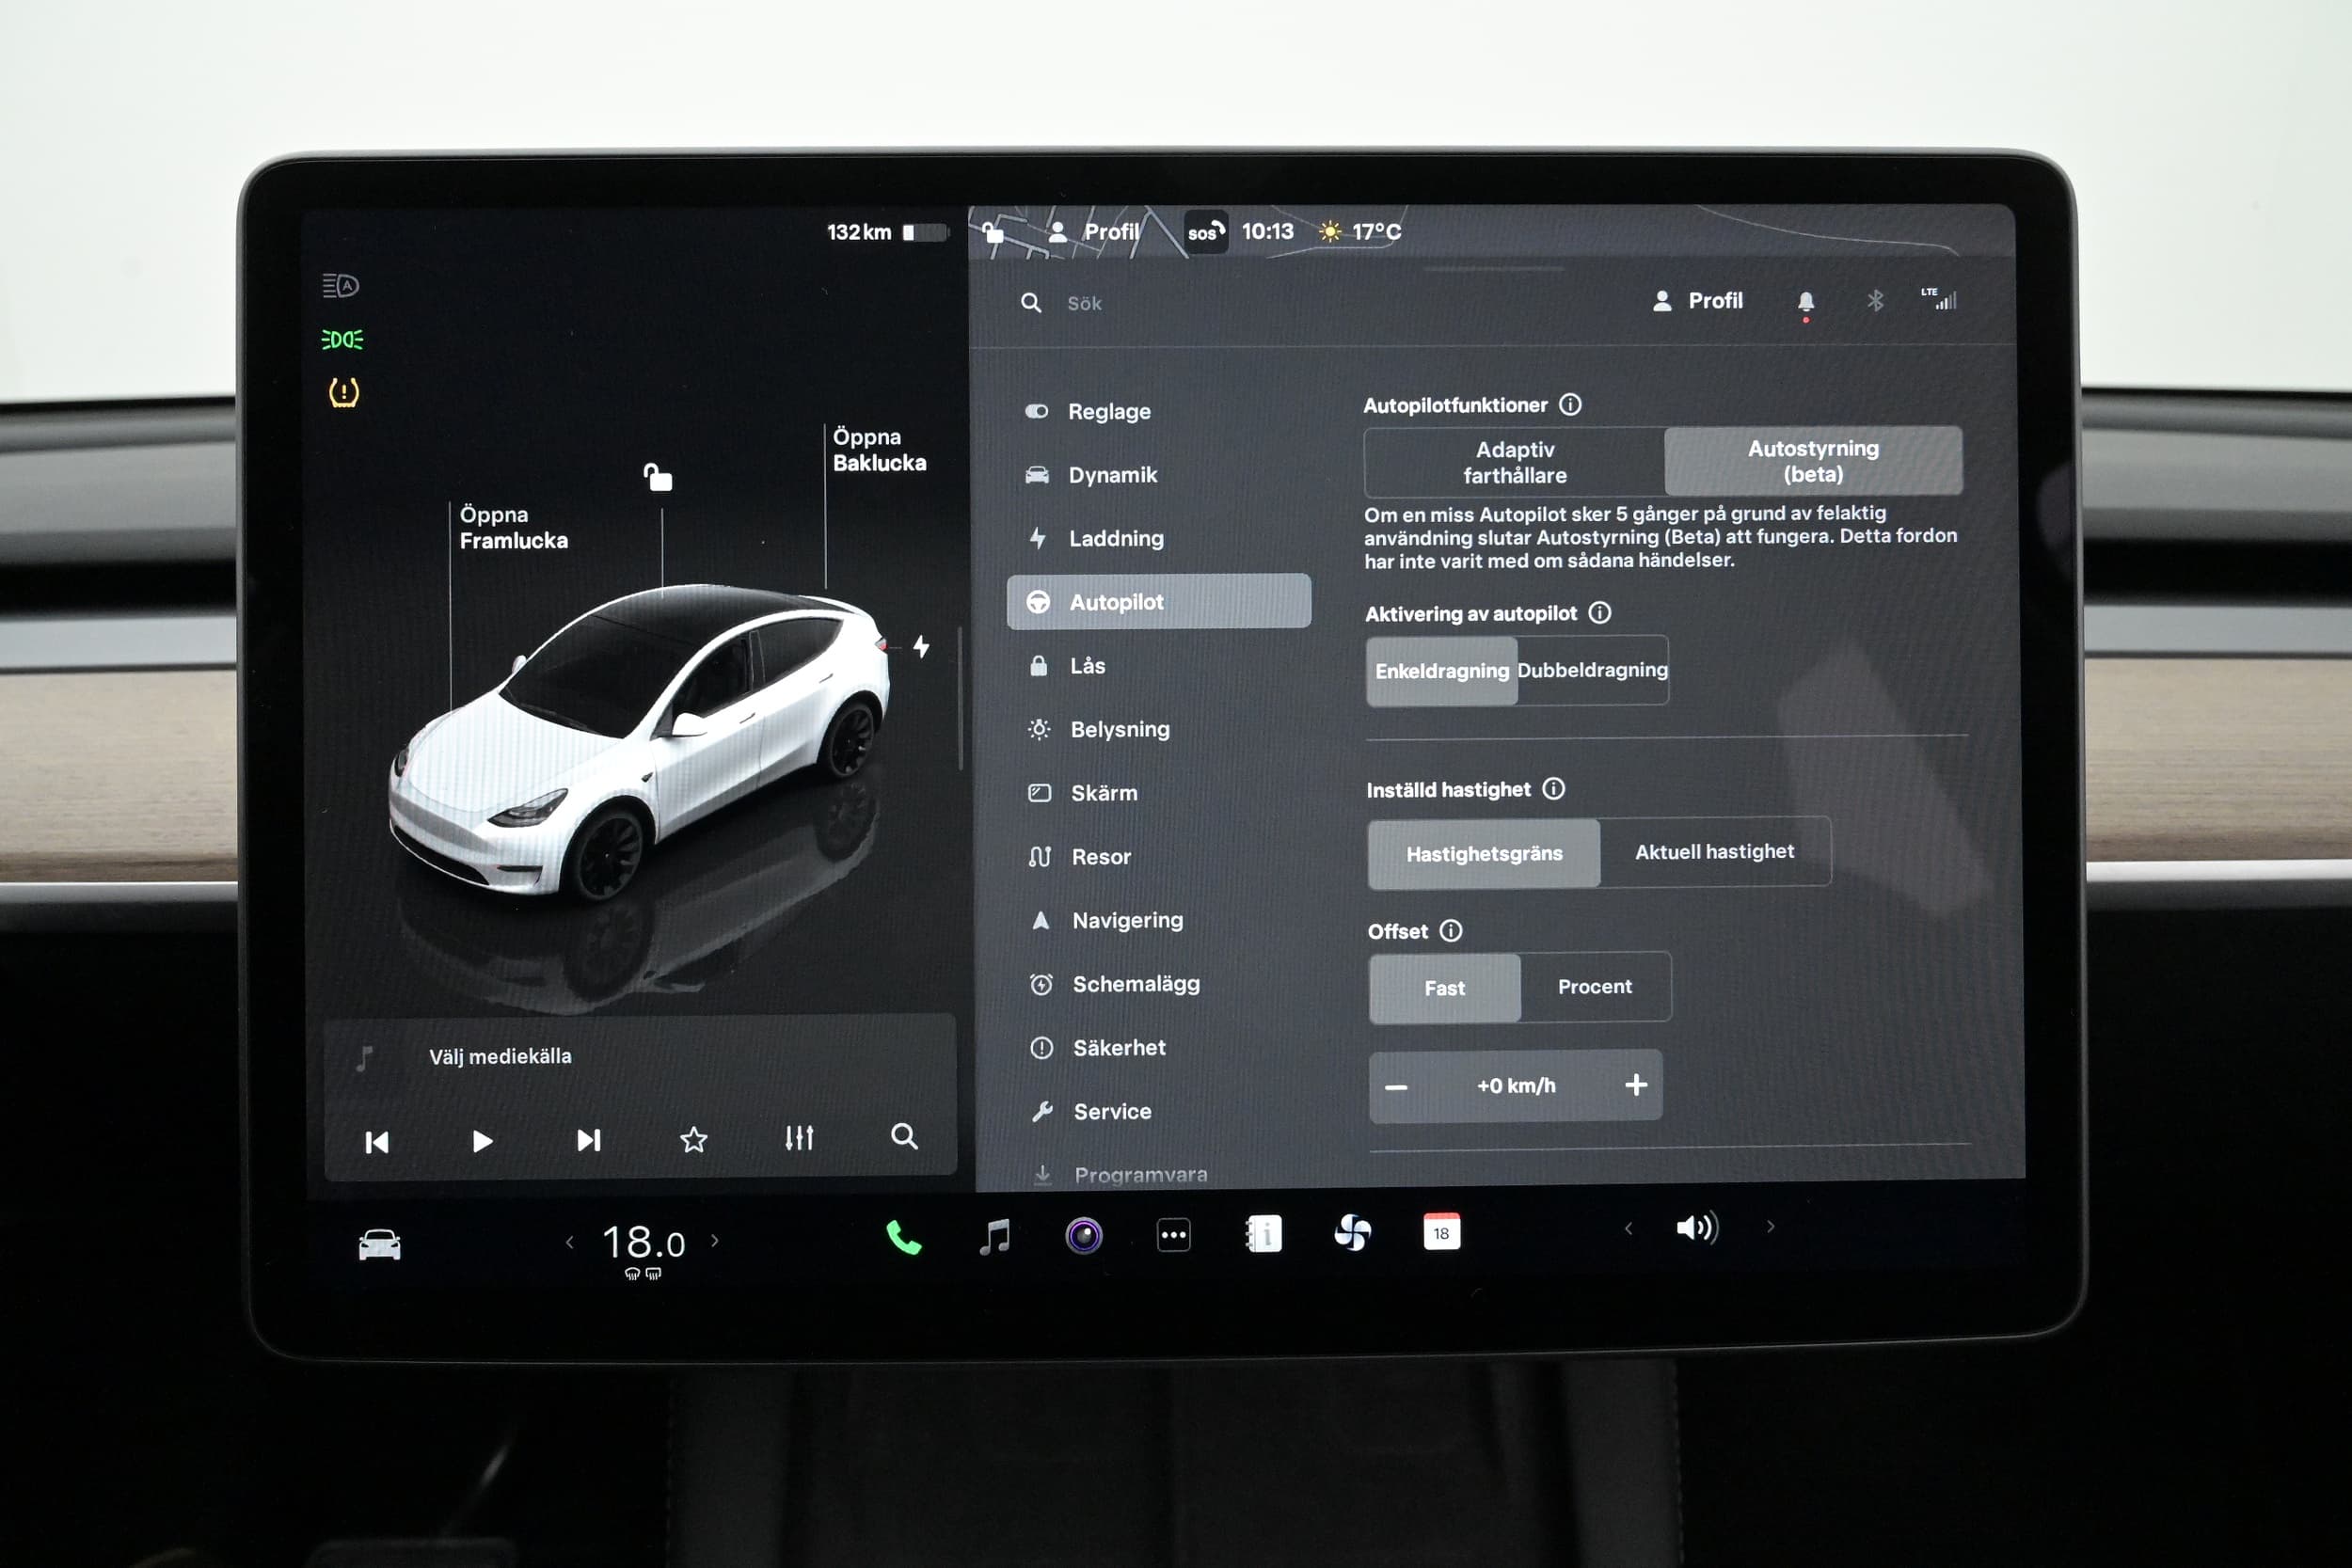This screenshot has width=2352, height=1568.
Task: Tap the media favorite star icon
Action: (693, 1139)
